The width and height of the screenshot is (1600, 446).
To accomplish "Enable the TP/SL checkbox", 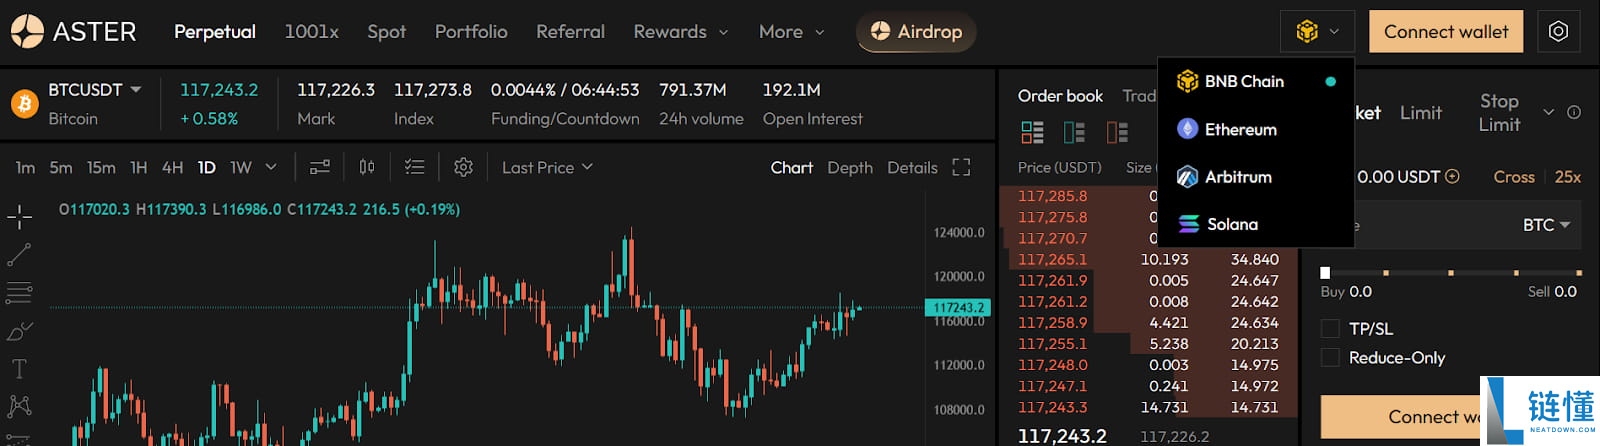I will click(1330, 328).
